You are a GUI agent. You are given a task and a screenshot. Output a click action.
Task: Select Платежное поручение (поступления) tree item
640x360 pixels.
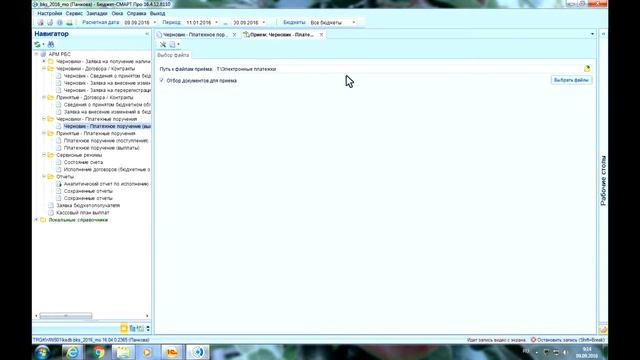pyautogui.click(x=106, y=140)
